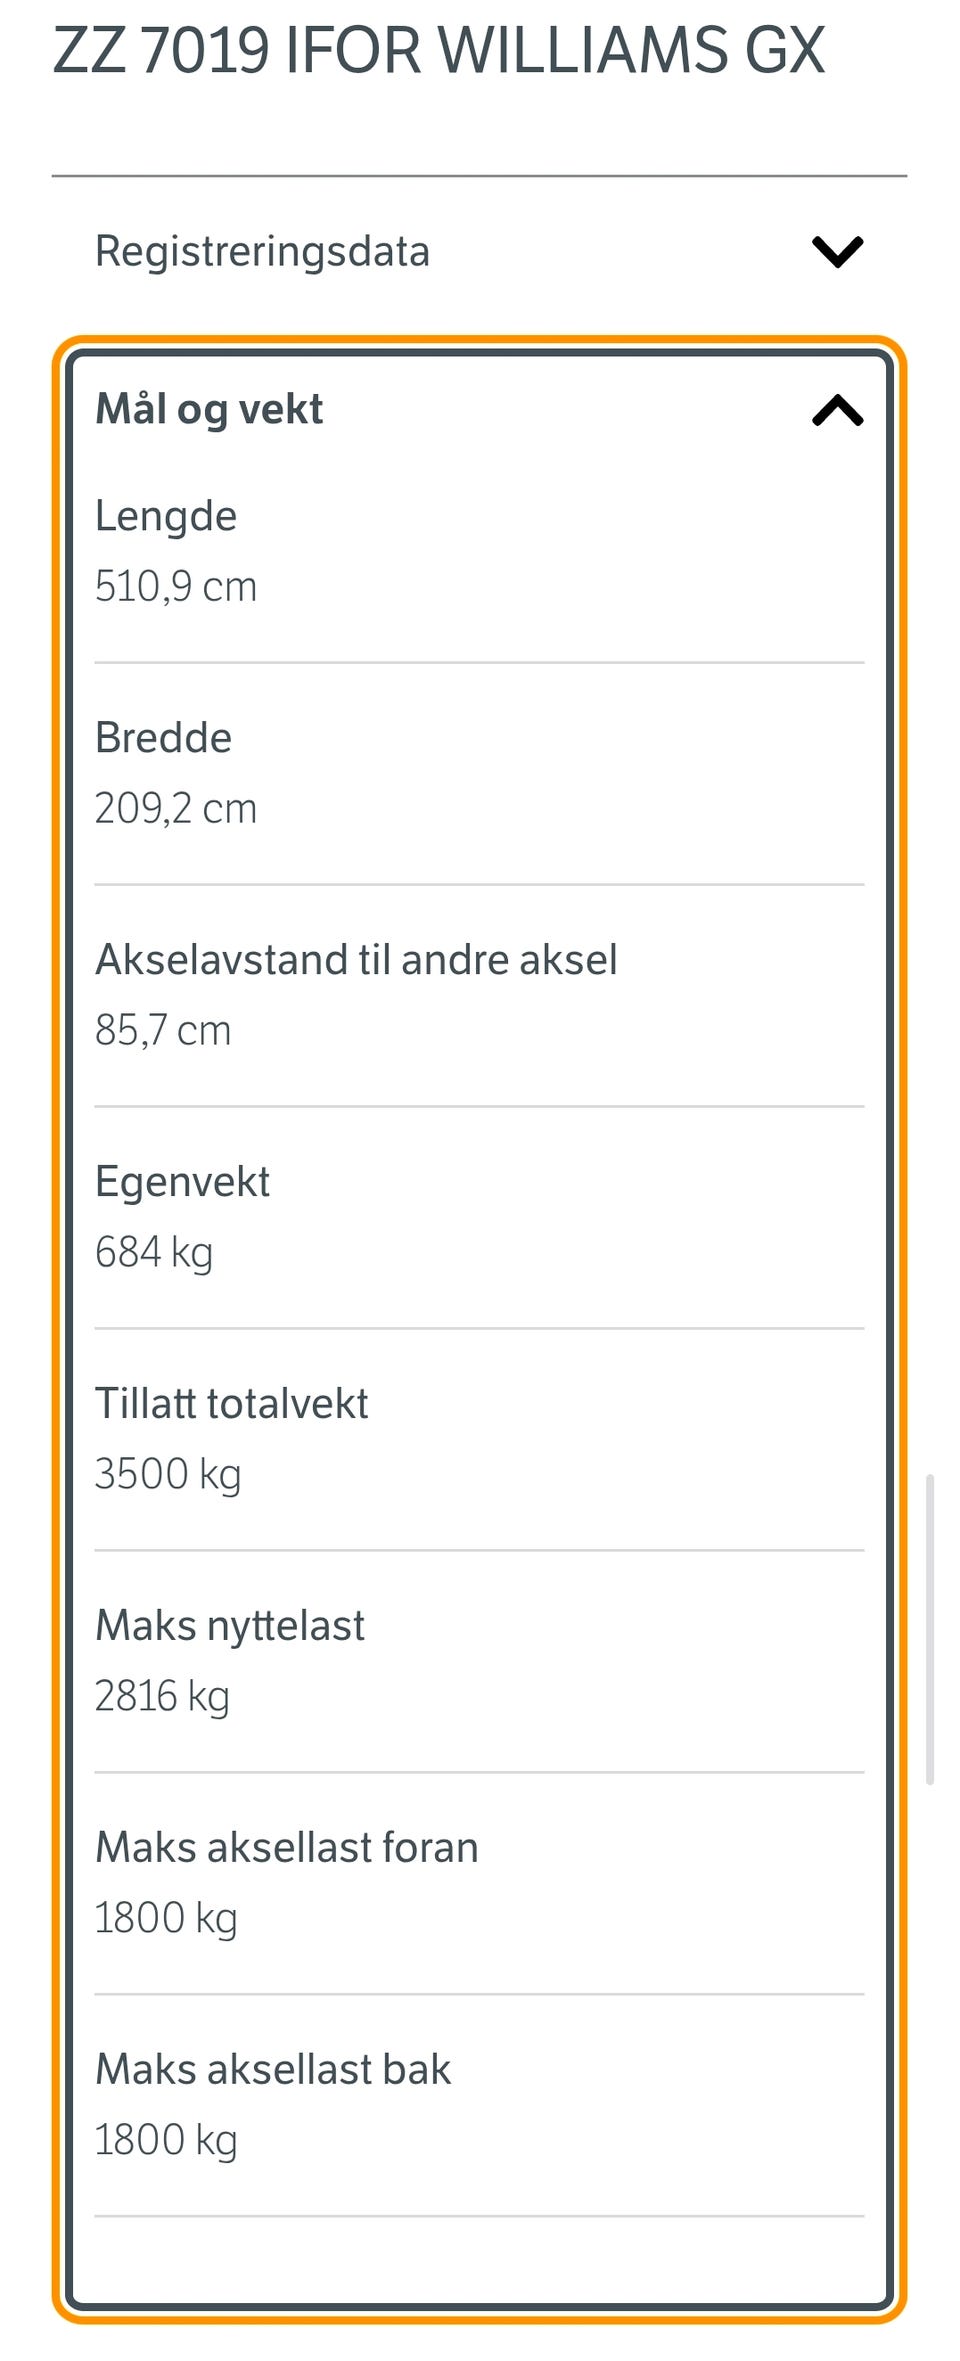Click the Lengde label
This screenshot has width=960, height=2361.
(166, 516)
